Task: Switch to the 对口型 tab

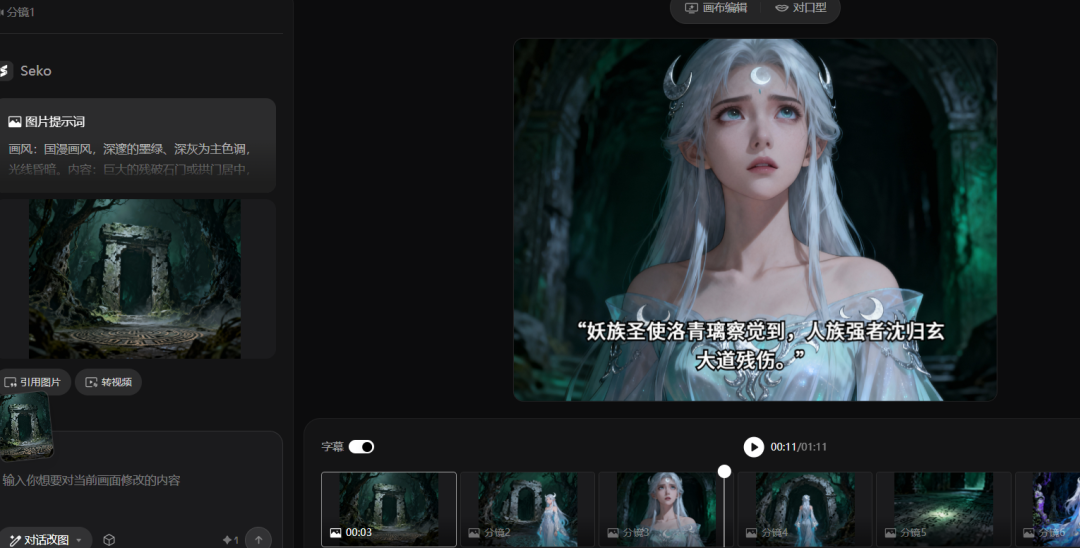Action: click(x=801, y=8)
